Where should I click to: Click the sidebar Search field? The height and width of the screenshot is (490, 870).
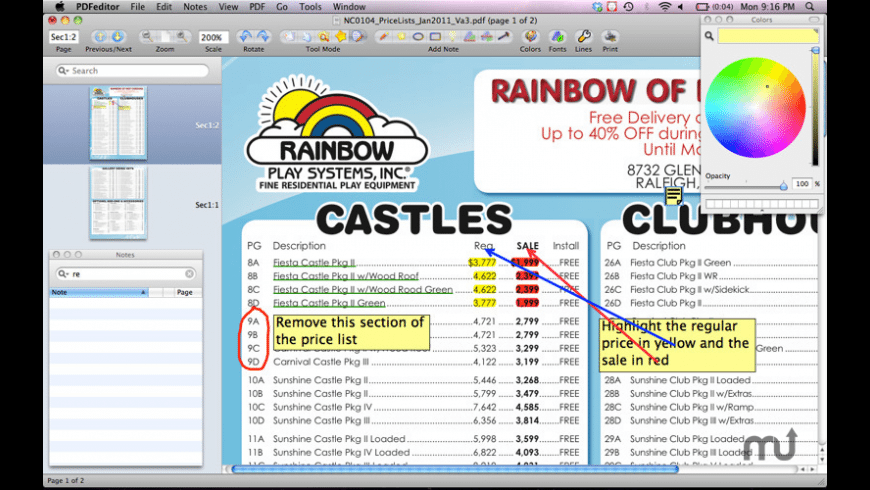[132, 70]
